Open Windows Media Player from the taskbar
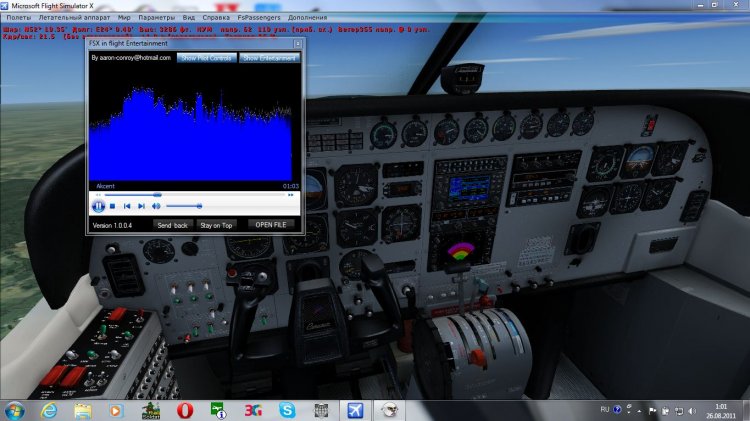The height and width of the screenshot is (421, 750). [116, 410]
